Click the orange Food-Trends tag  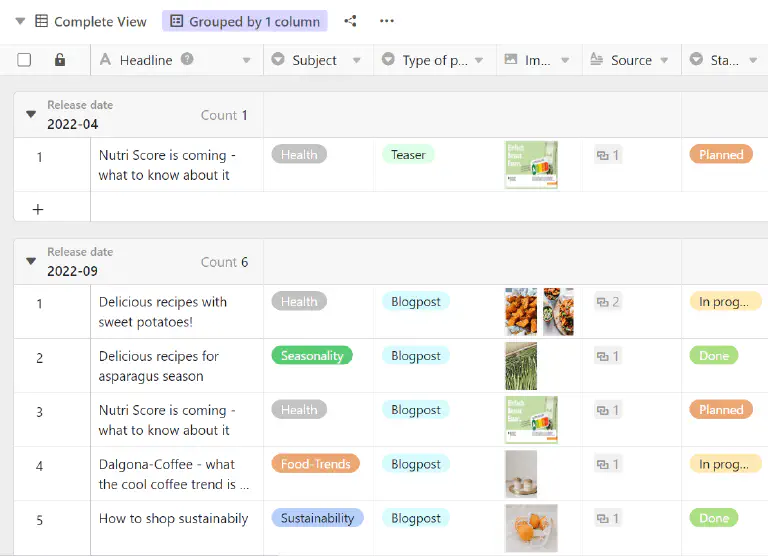[x=315, y=464]
